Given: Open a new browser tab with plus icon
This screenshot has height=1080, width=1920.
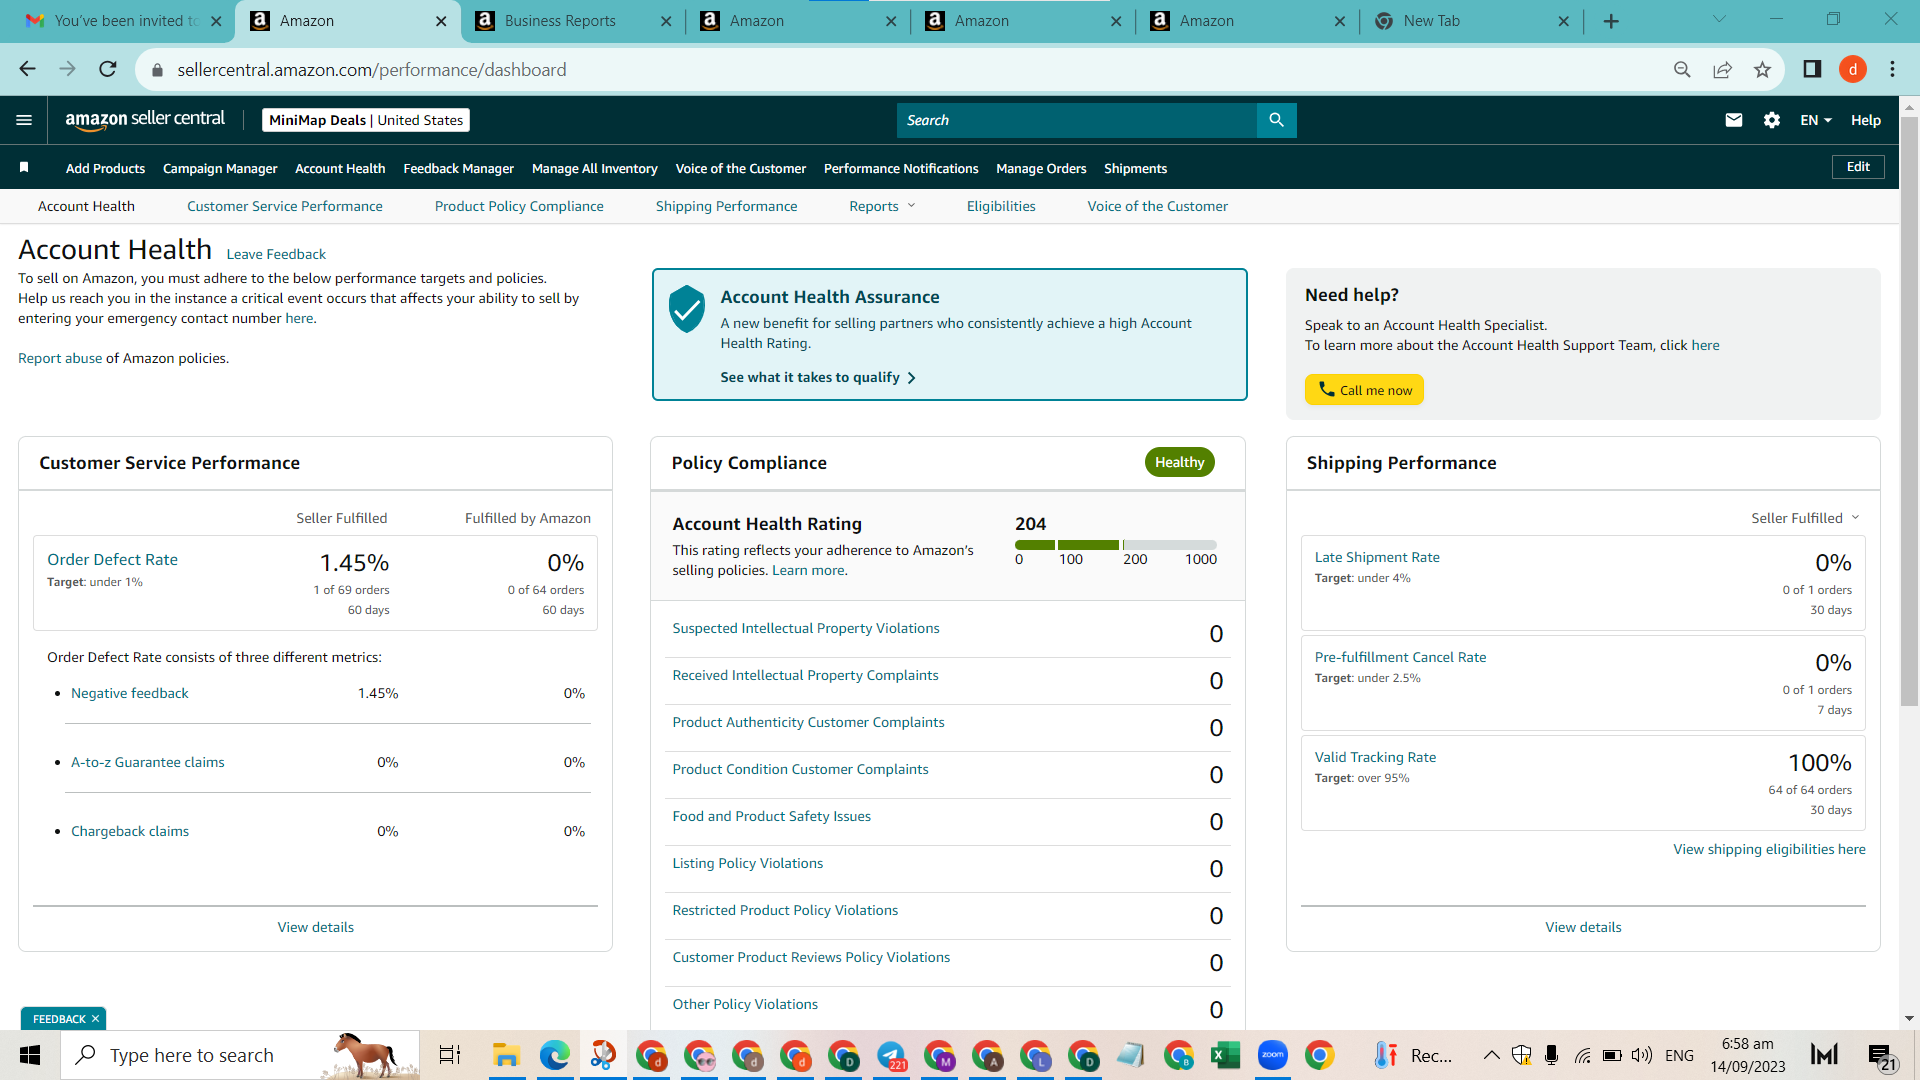Looking at the screenshot, I should coord(1611,21).
